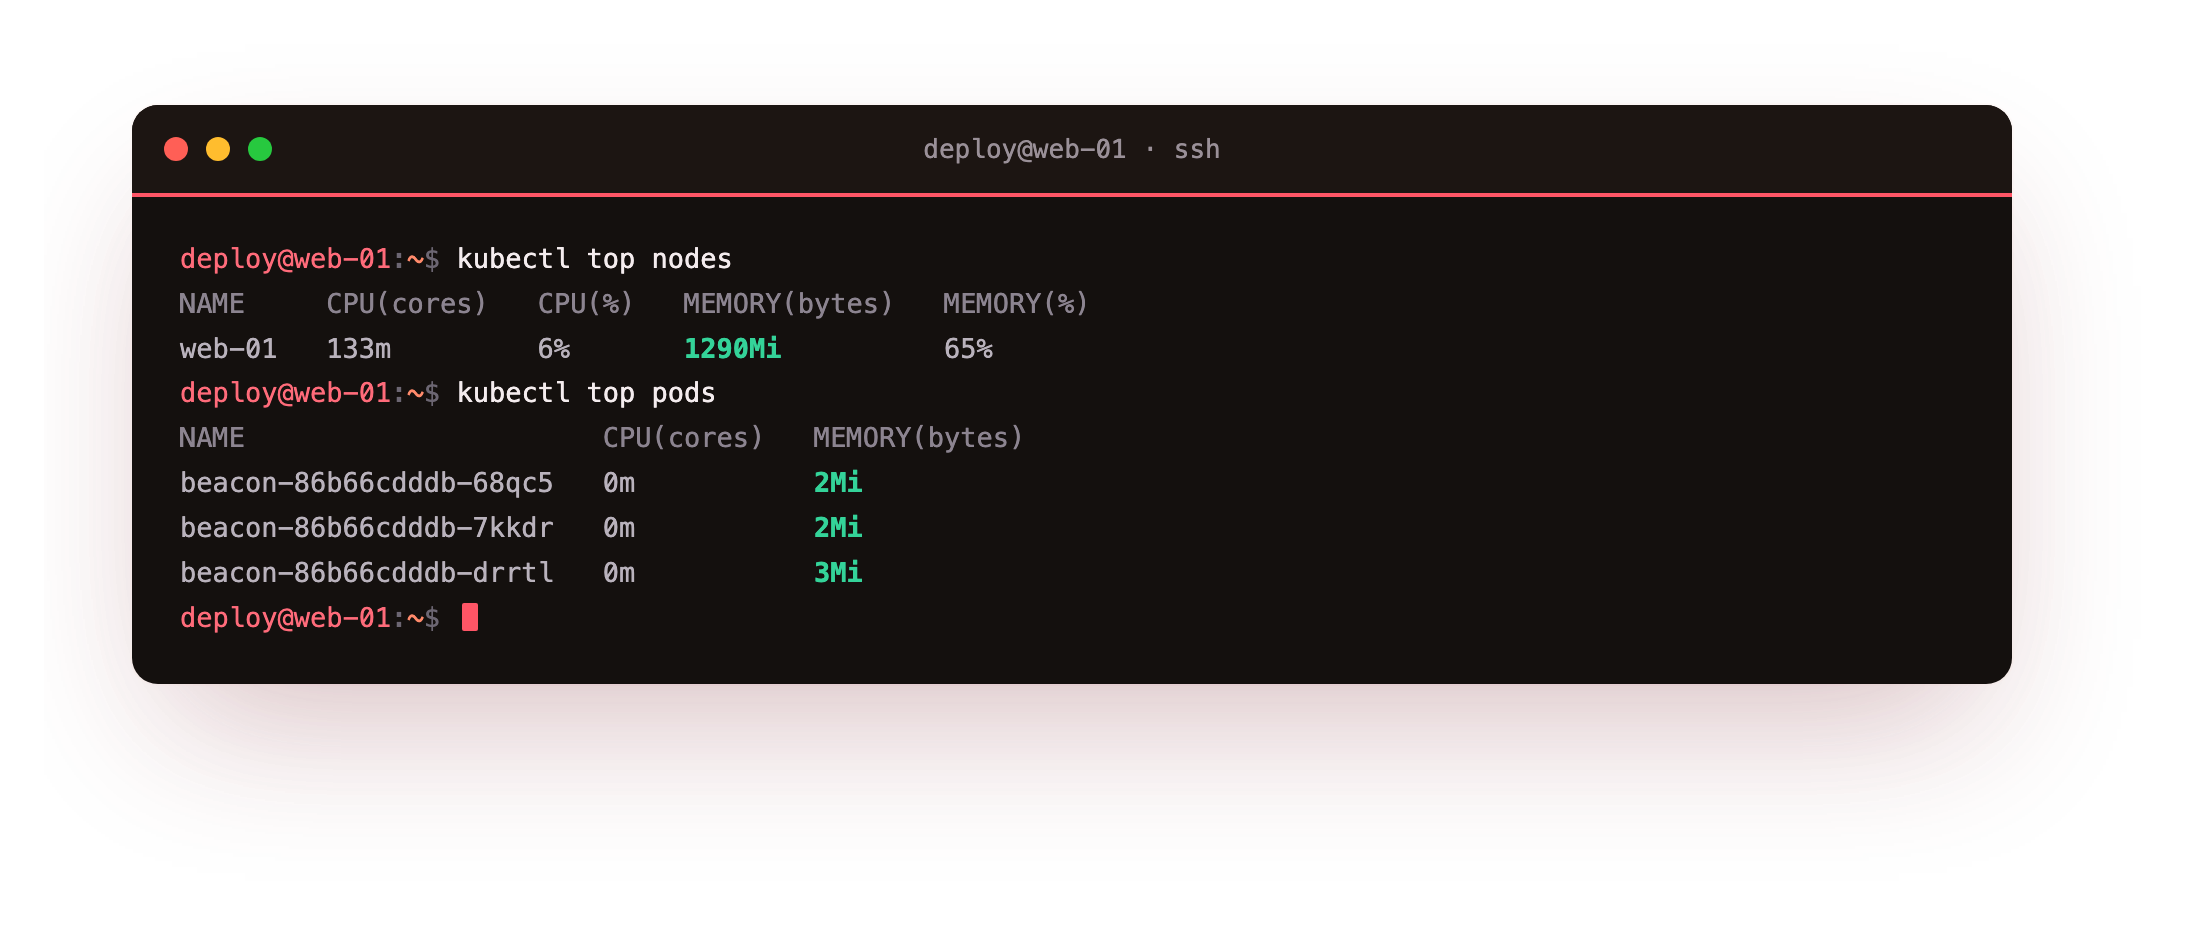Click the first deploy@web-01 prompt before 'top nodes'
The width and height of the screenshot is (2185, 925).
click(310, 259)
